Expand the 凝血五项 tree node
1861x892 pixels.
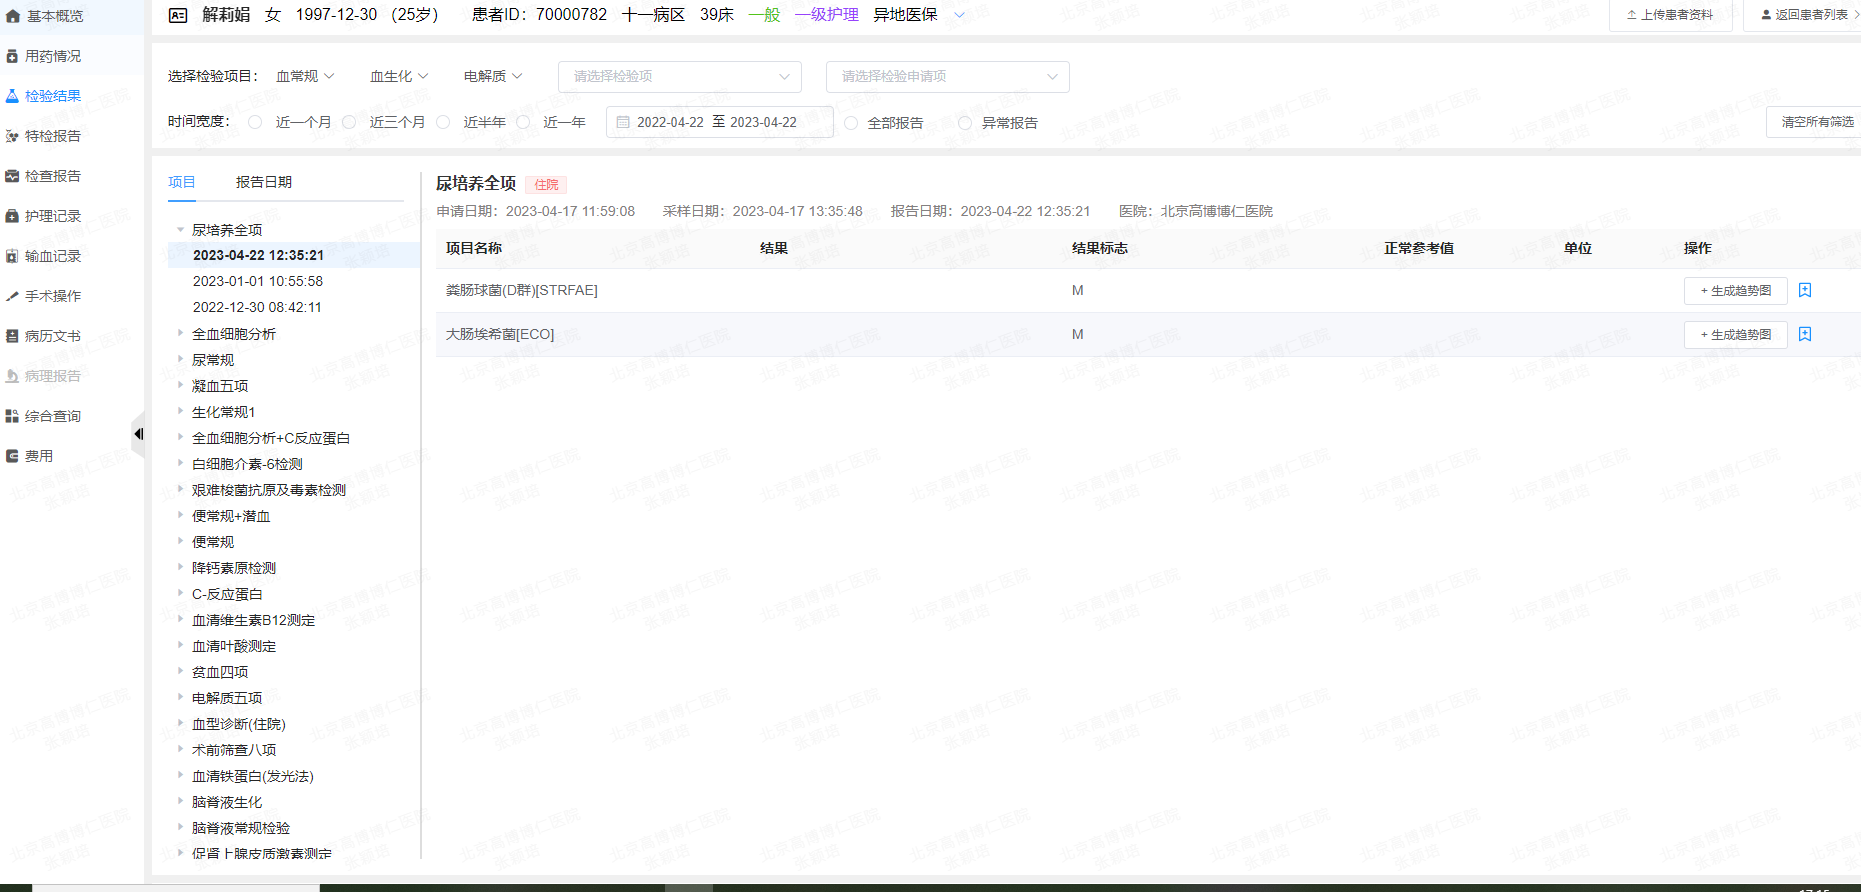click(x=180, y=385)
